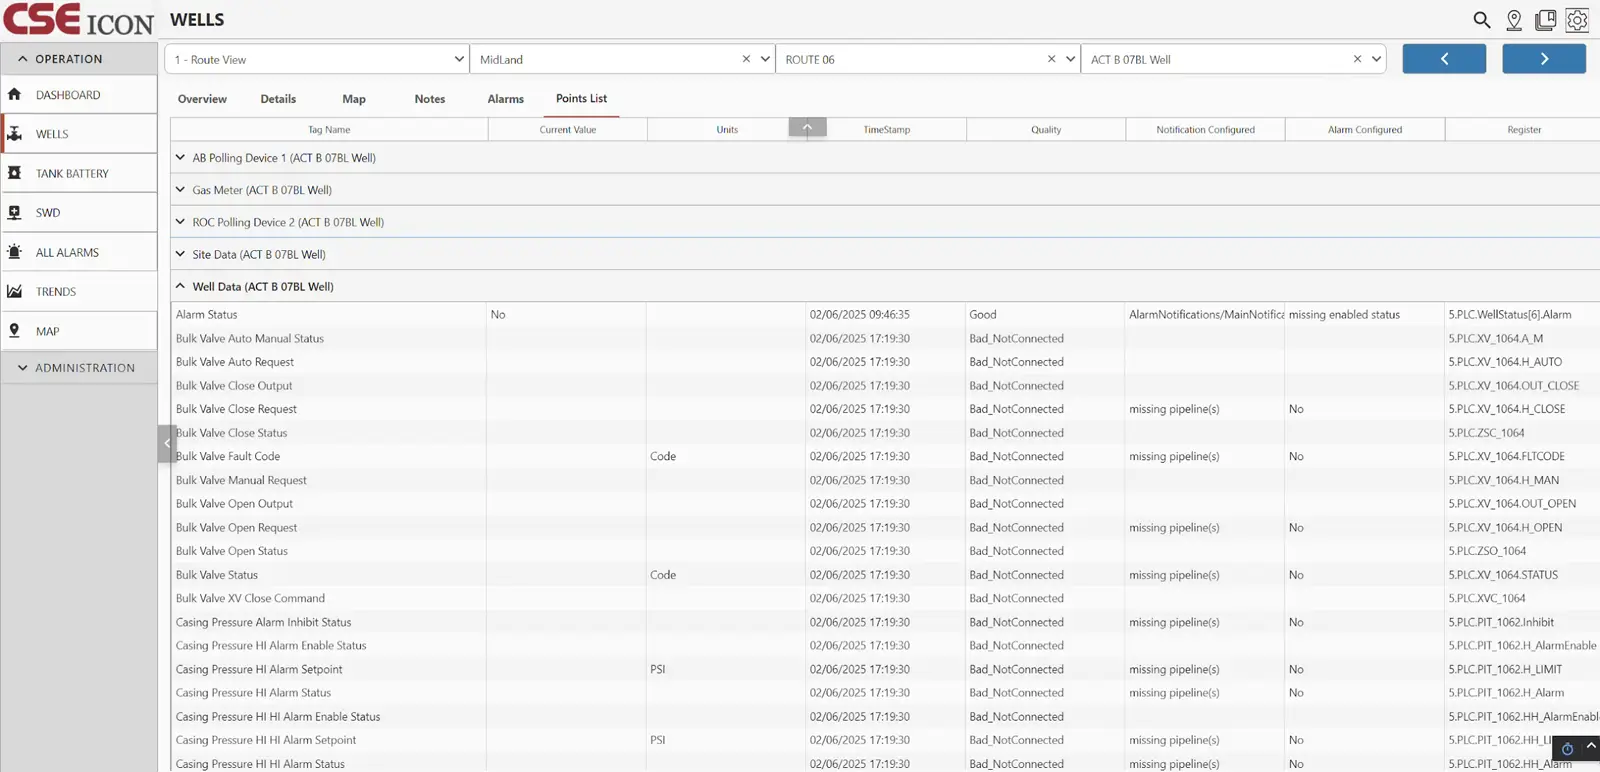Clear the MidLand selection
Image resolution: width=1600 pixels, height=772 pixels.
pyautogui.click(x=746, y=60)
